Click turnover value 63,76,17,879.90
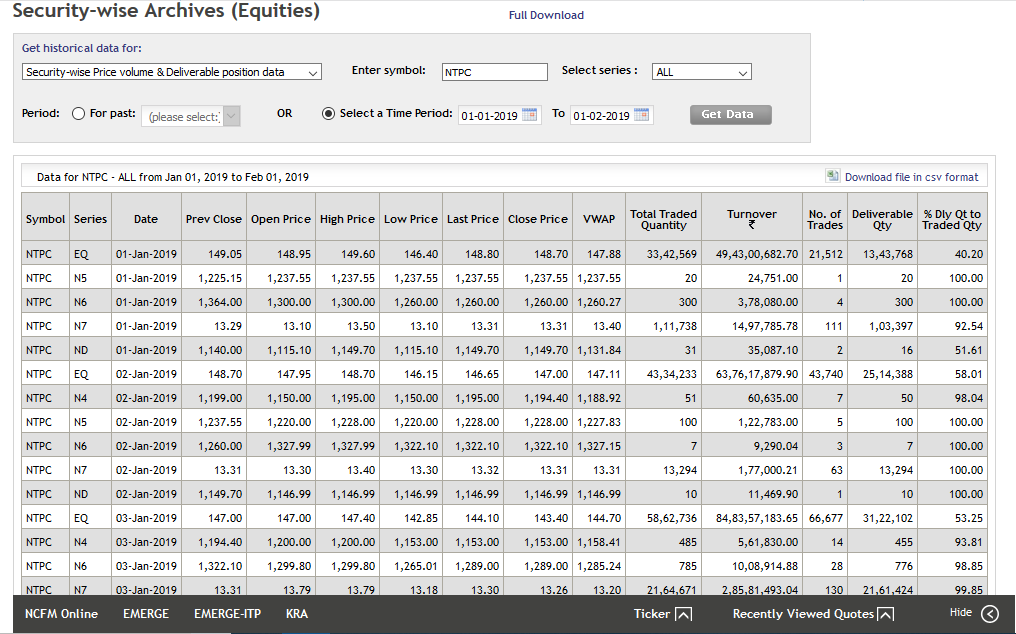1016x634 pixels. (x=757, y=374)
